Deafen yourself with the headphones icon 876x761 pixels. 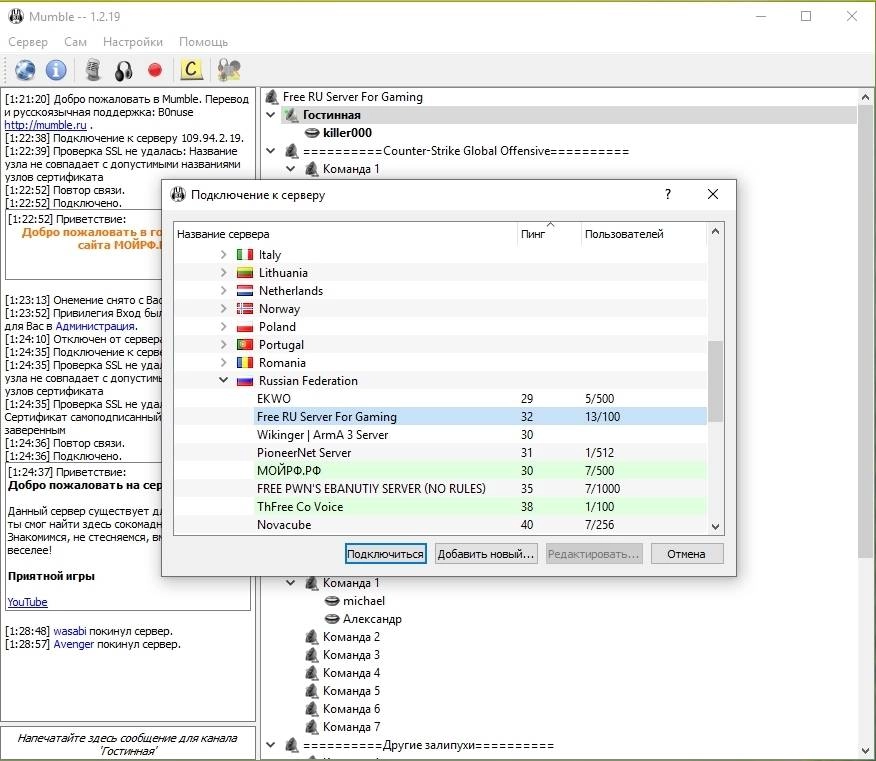click(123, 71)
